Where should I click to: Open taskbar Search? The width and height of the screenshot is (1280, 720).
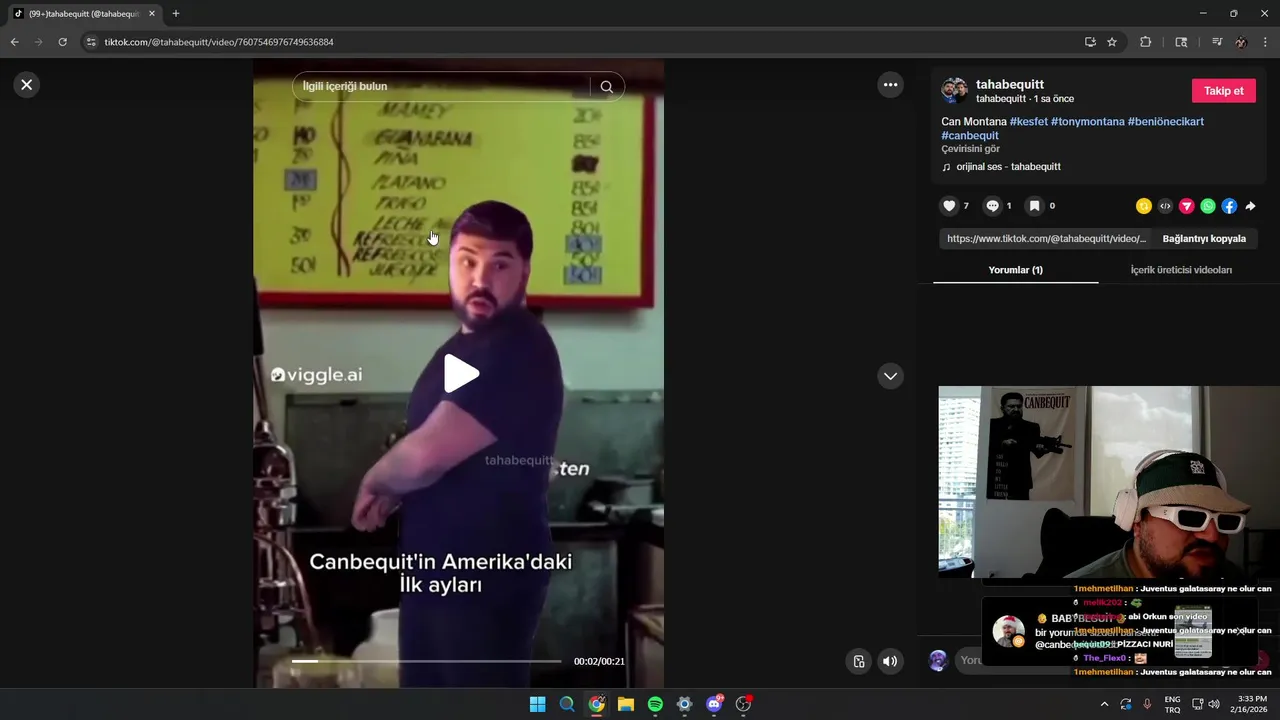[x=567, y=704]
